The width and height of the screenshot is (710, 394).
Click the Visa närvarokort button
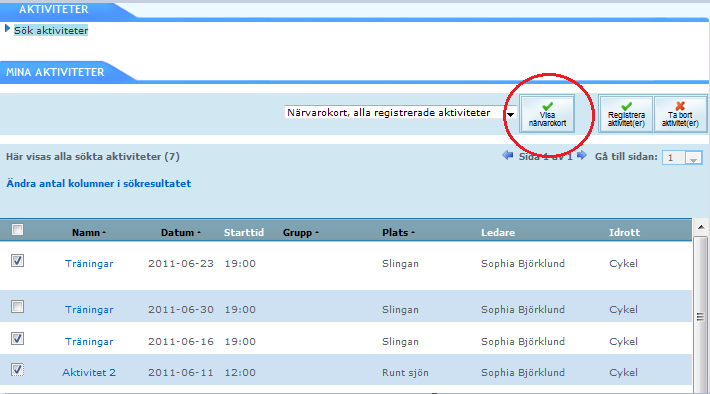[x=547, y=114]
